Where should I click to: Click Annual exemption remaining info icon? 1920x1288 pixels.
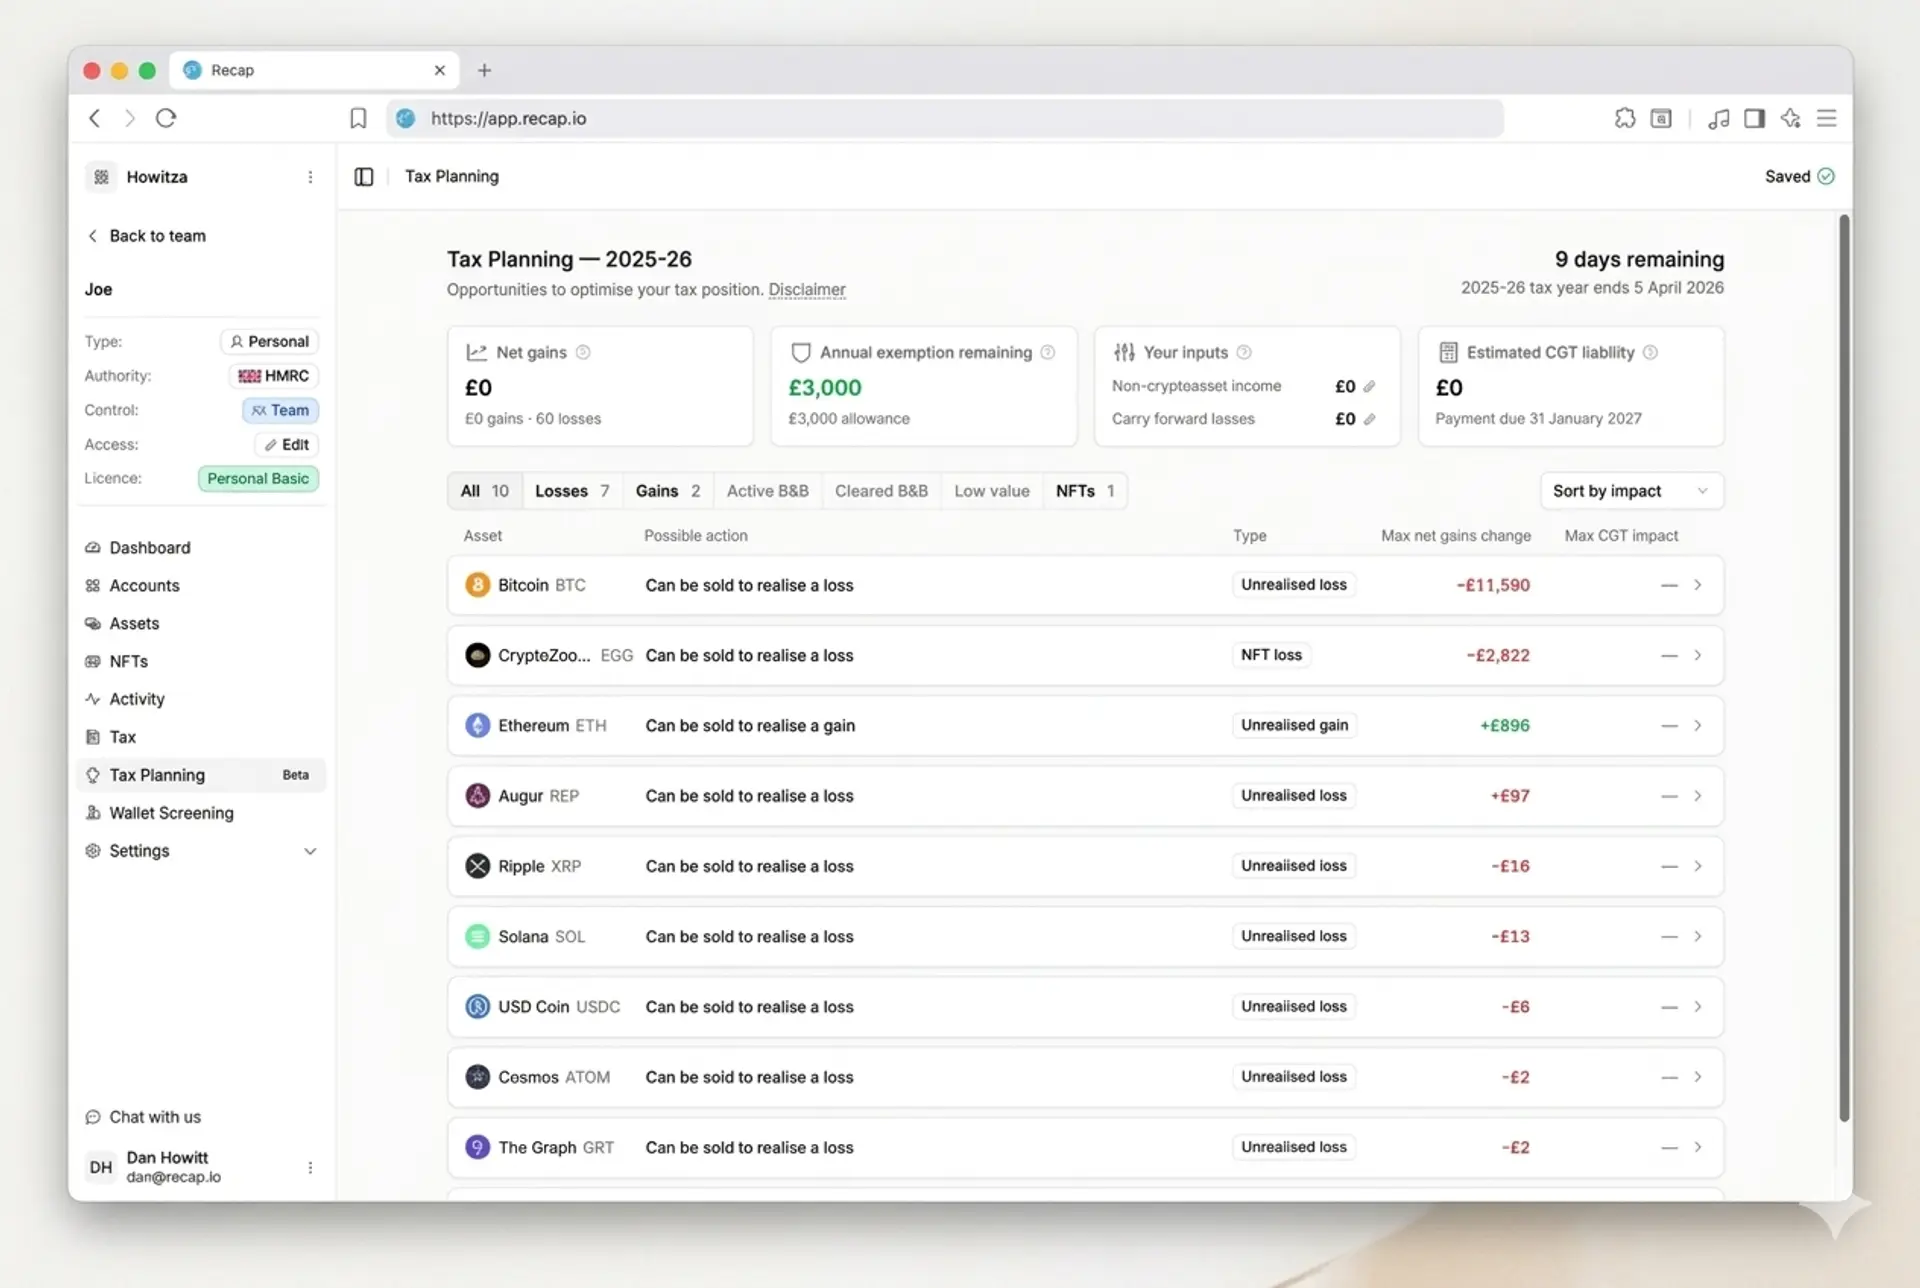1048,352
